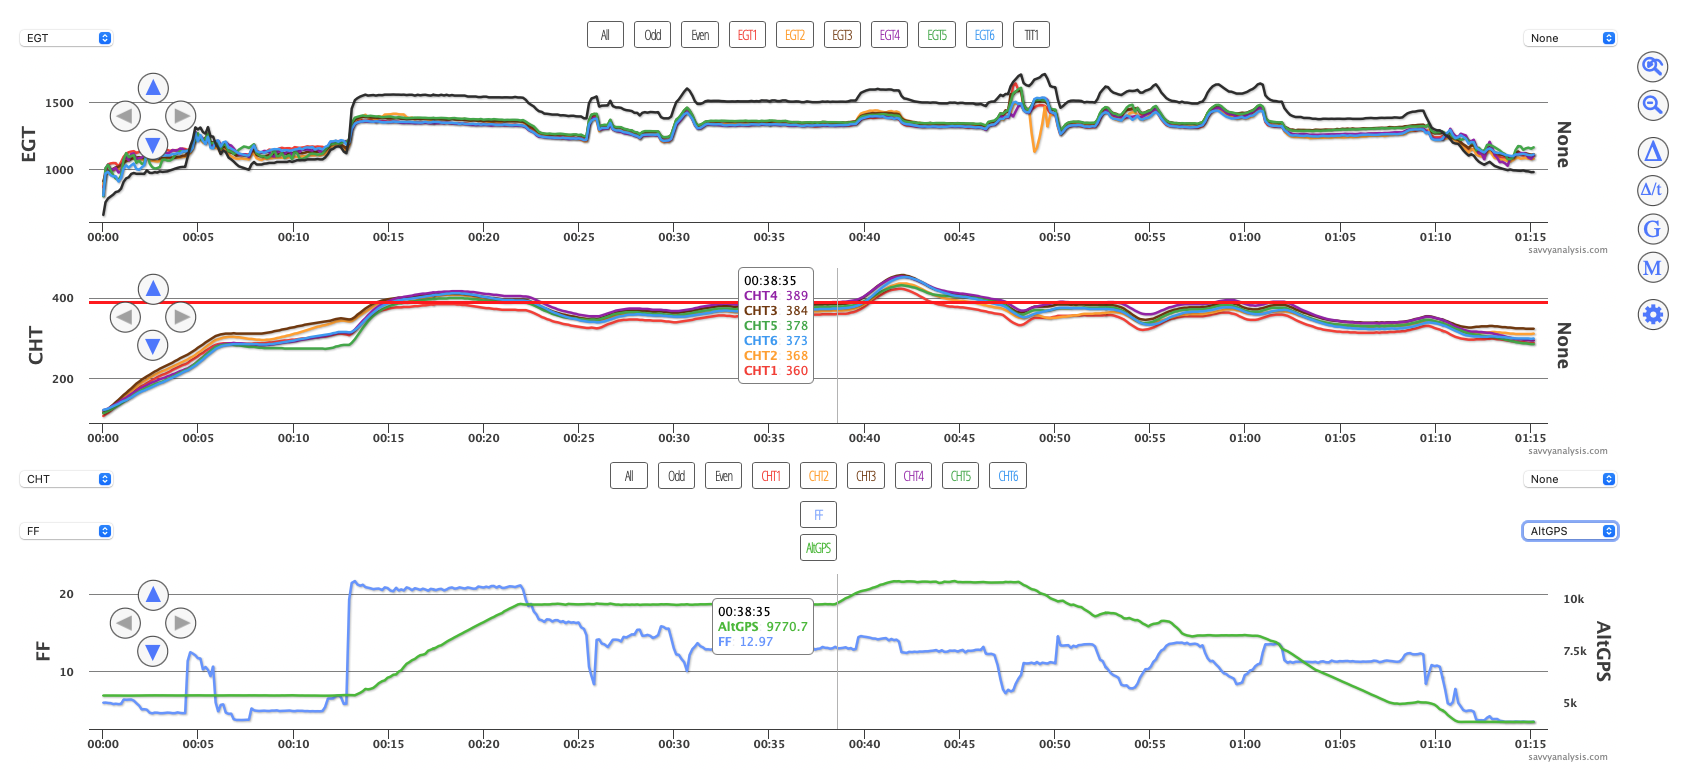Toggle CHT4 series visibility
Screen dimensions: 1692x770
click(x=914, y=476)
